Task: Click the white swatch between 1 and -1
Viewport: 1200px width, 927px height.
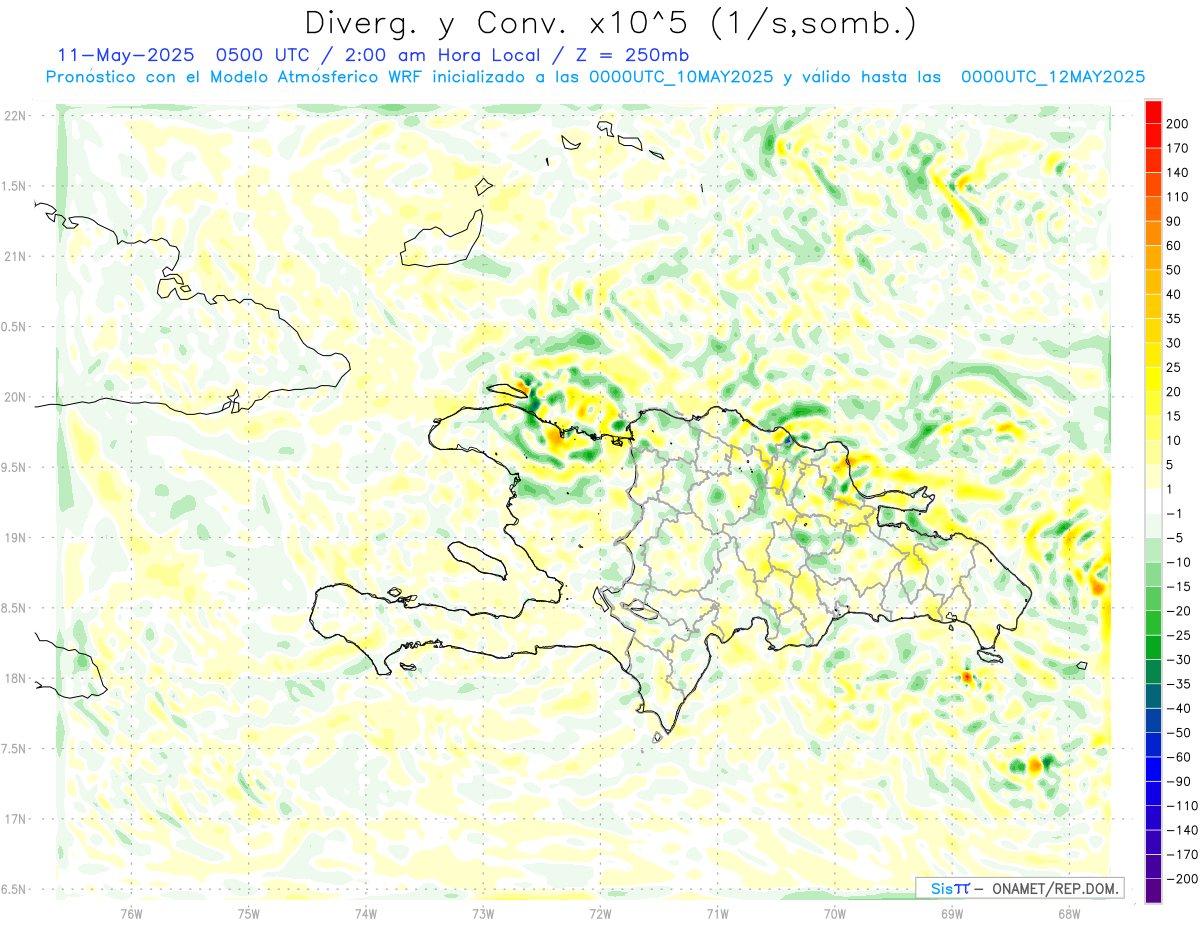Action: coord(1154,501)
